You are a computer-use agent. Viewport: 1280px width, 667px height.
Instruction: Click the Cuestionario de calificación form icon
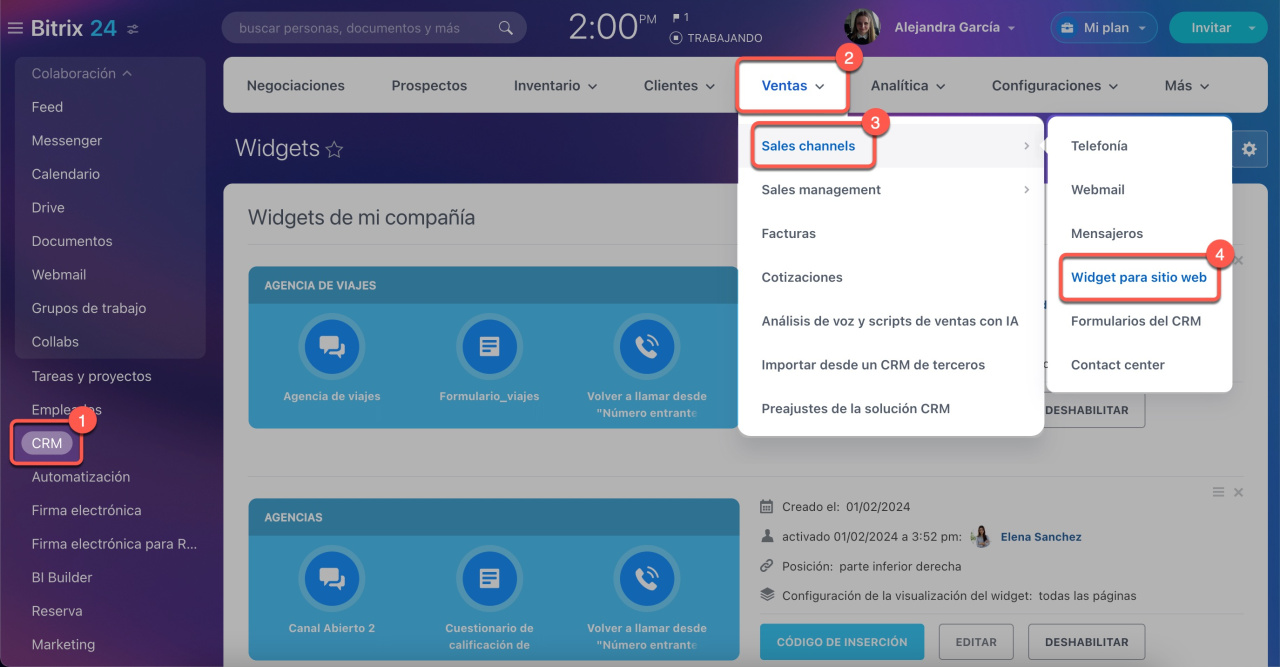[x=489, y=579]
